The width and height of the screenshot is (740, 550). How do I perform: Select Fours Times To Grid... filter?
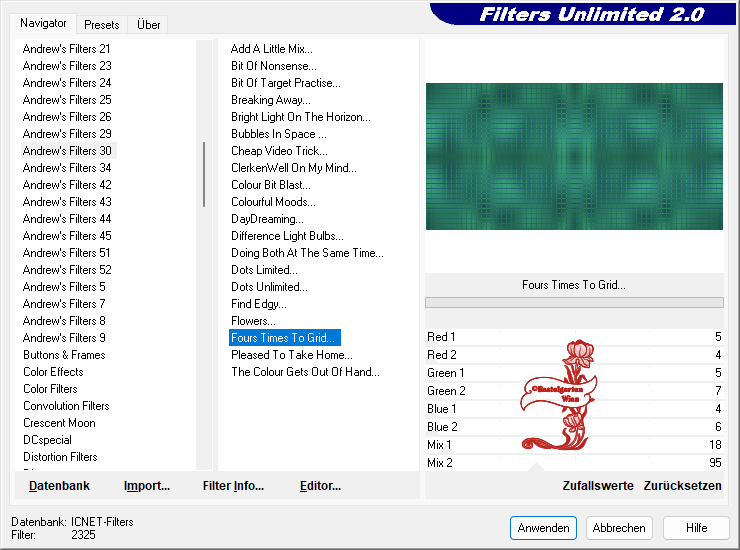tap(285, 338)
